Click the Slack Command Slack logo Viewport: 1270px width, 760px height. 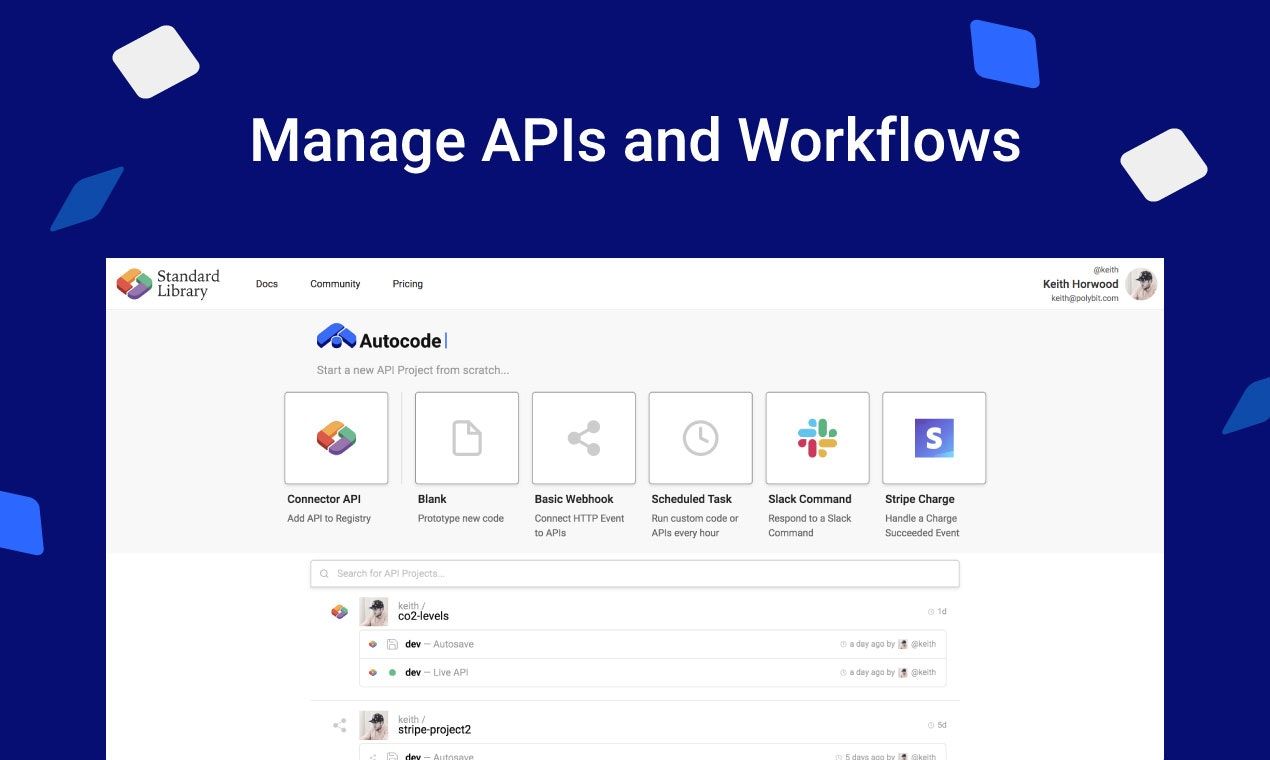pos(817,437)
